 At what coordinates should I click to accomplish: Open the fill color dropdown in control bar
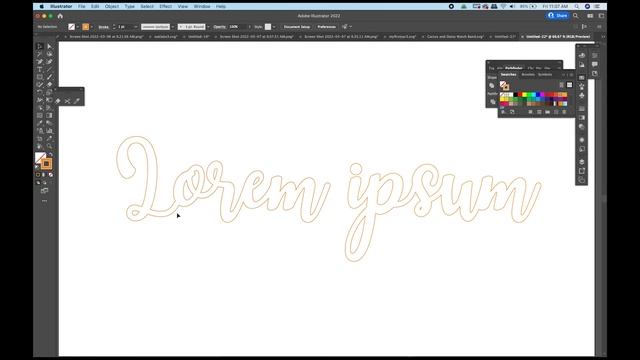(78, 27)
